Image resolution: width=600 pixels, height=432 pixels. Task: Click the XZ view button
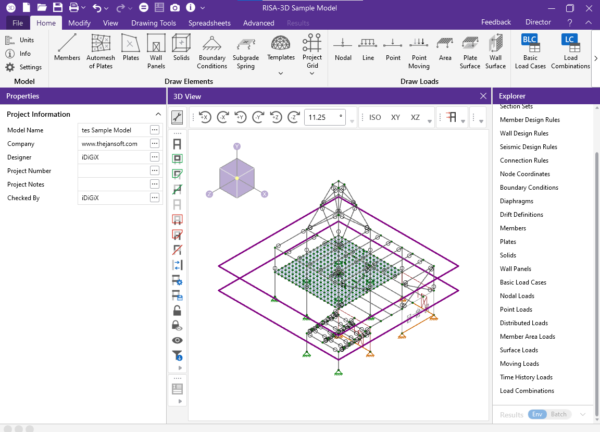point(415,117)
